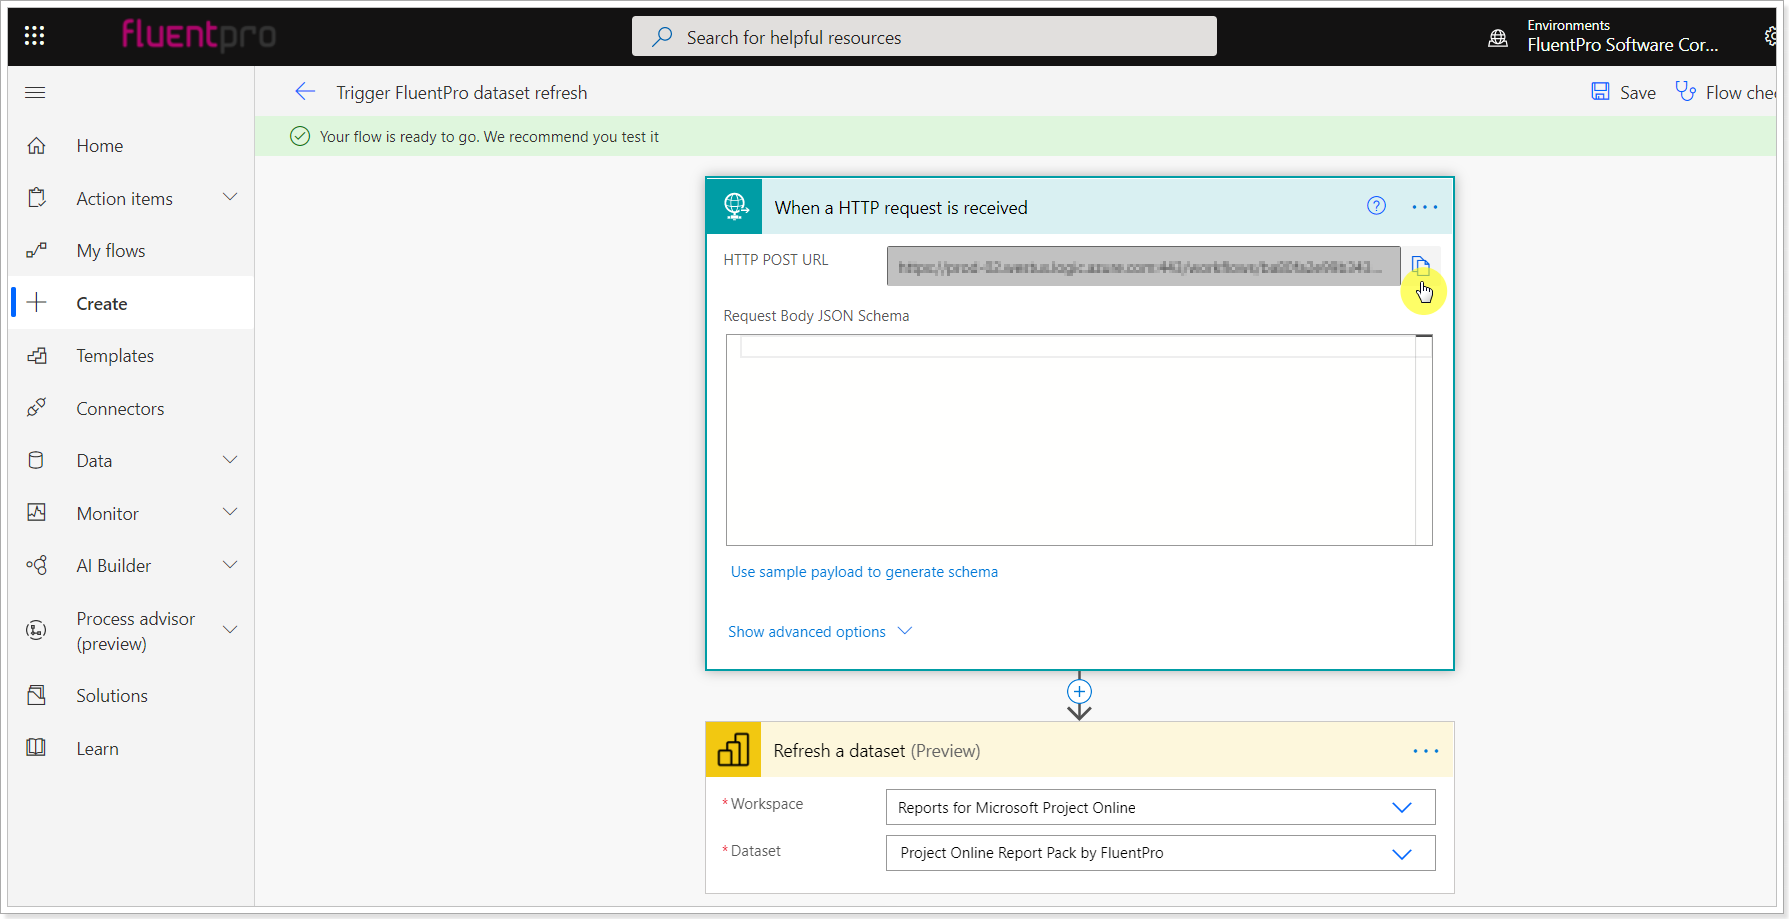Switch environment FluentPro Software Cor...
Viewport: 1789px width, 919px height.
coord(1621,45)
